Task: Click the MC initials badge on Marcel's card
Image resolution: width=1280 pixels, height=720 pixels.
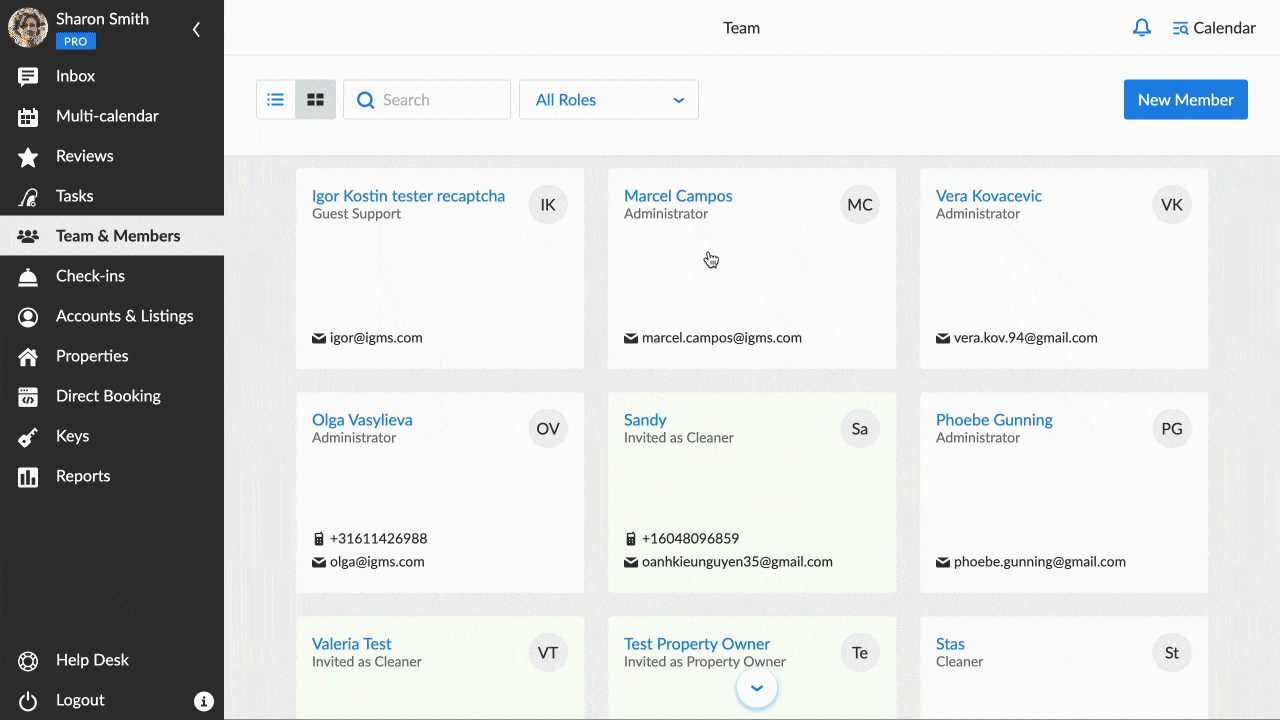Action: [860, 205]
